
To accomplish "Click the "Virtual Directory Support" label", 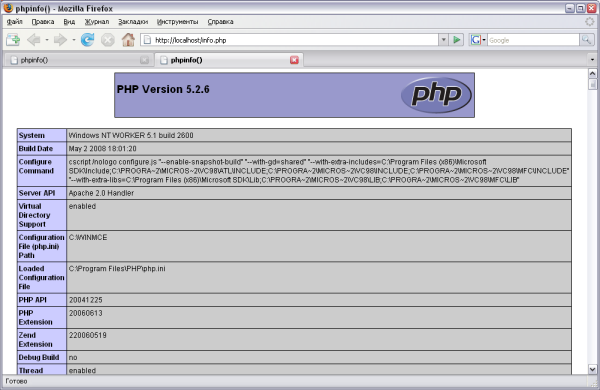I will click(x=34, y=215).
